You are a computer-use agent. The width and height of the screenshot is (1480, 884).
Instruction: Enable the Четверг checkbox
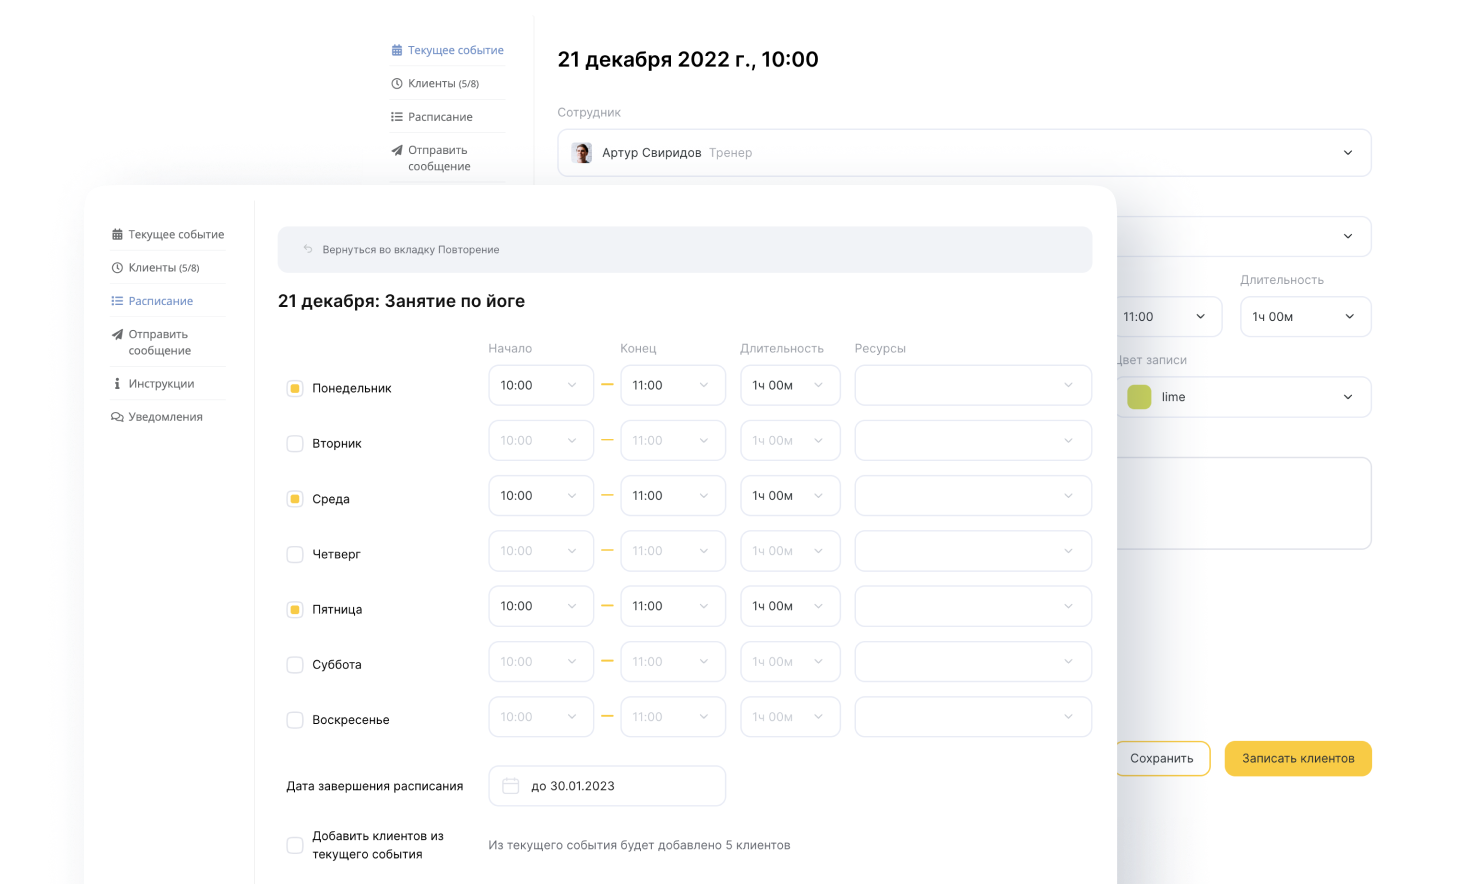295,554
